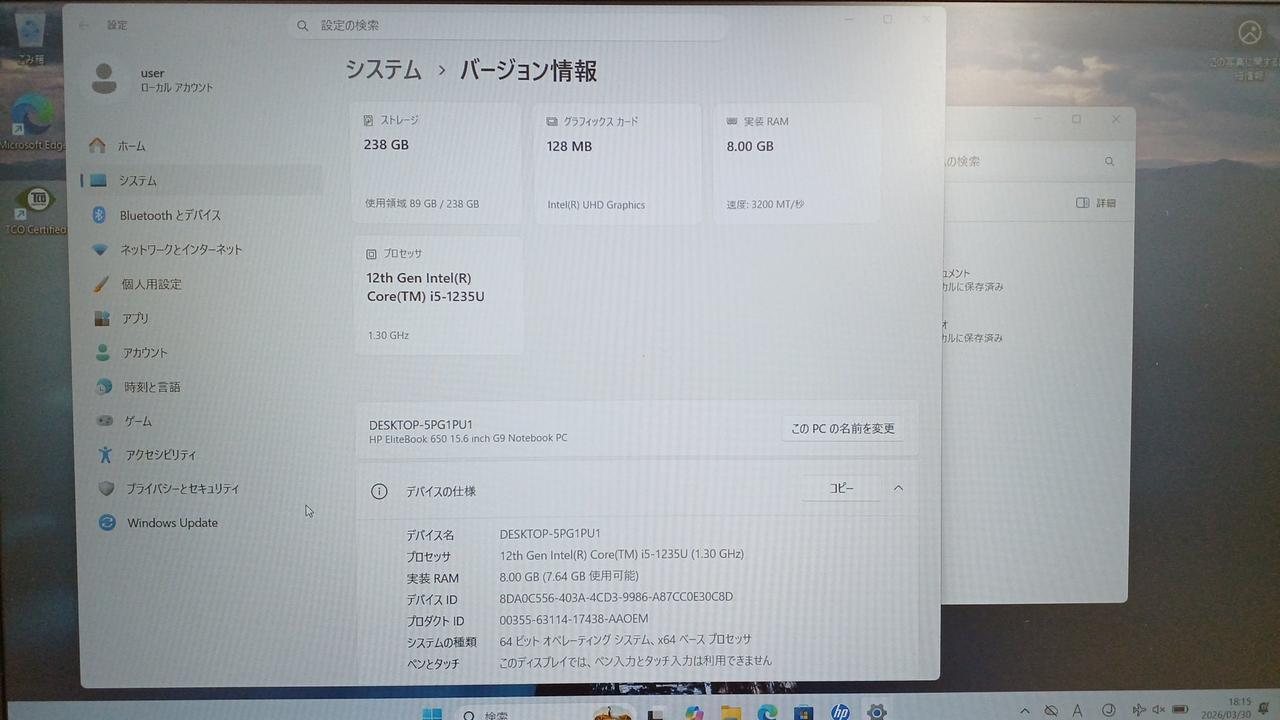Go to ネットワークとインターネット settings
The width and height of the screenshot is (1280, 720).
click(180, 250)
